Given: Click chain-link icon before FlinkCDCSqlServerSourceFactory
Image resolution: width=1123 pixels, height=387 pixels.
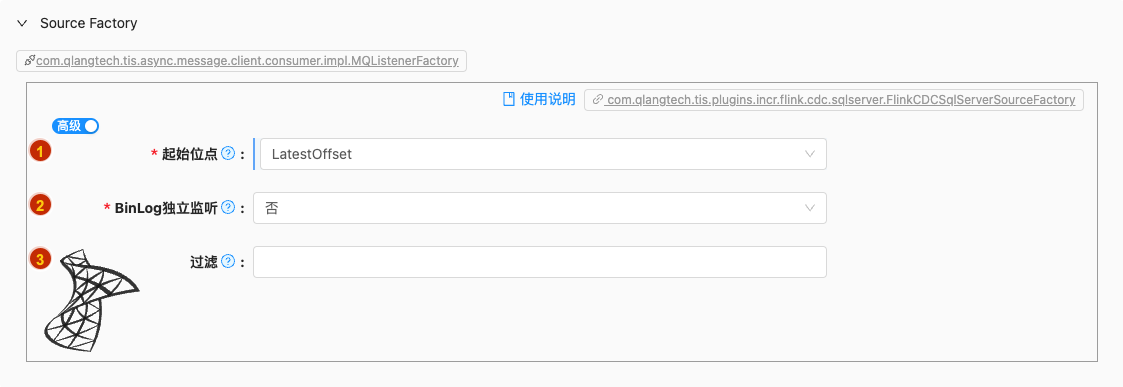Looking at the screenshot, I should 598,100.
